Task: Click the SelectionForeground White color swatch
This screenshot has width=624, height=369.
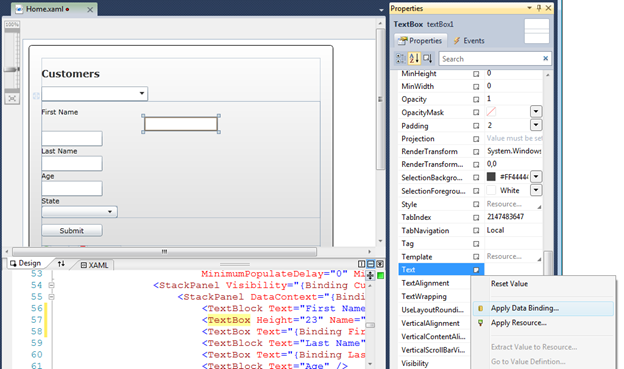Action: pos(491,190)
